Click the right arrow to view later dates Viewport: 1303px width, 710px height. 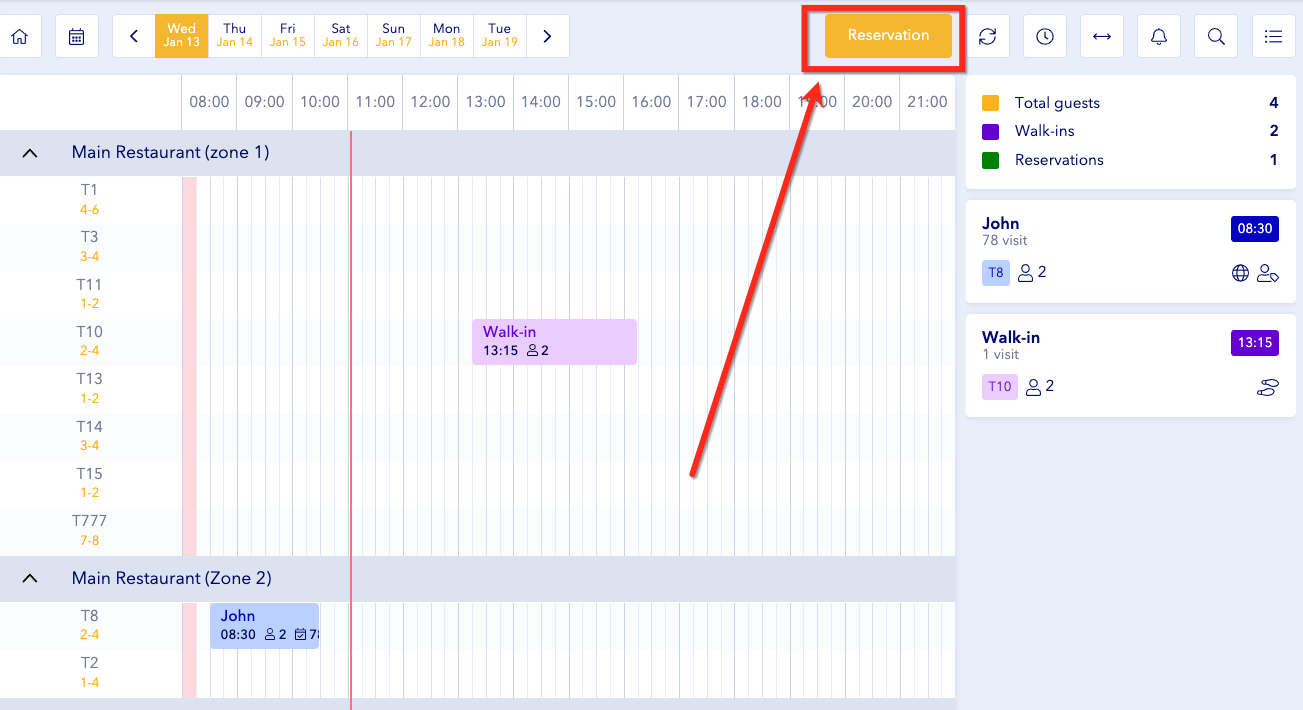pos(547,35)
